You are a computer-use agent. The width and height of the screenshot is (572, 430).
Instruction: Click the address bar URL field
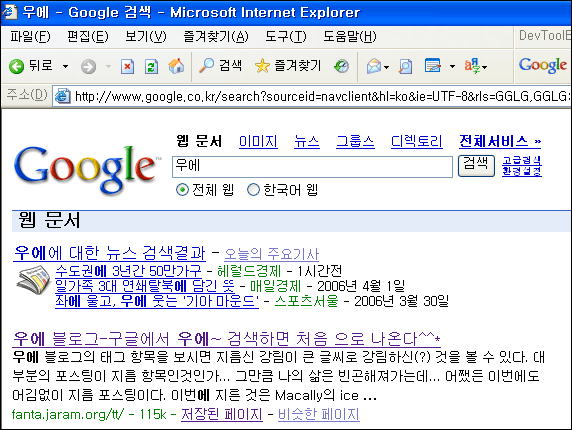click(312, 96)
